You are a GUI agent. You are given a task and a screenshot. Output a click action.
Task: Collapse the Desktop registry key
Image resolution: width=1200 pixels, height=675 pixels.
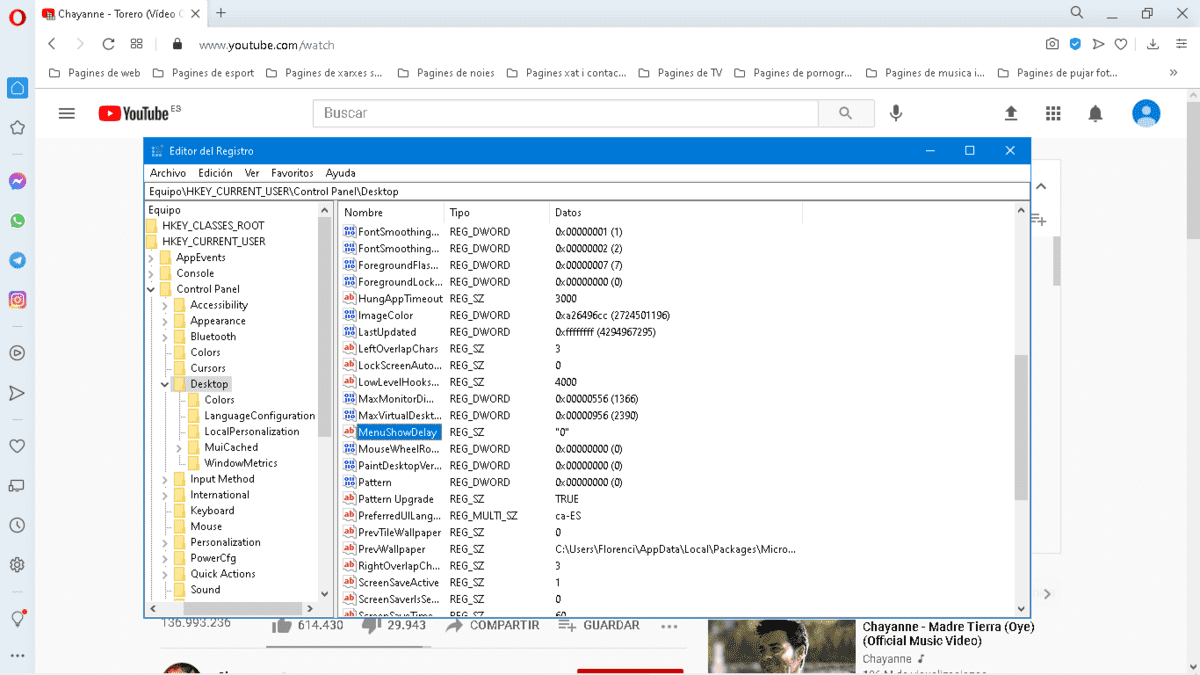165,384
